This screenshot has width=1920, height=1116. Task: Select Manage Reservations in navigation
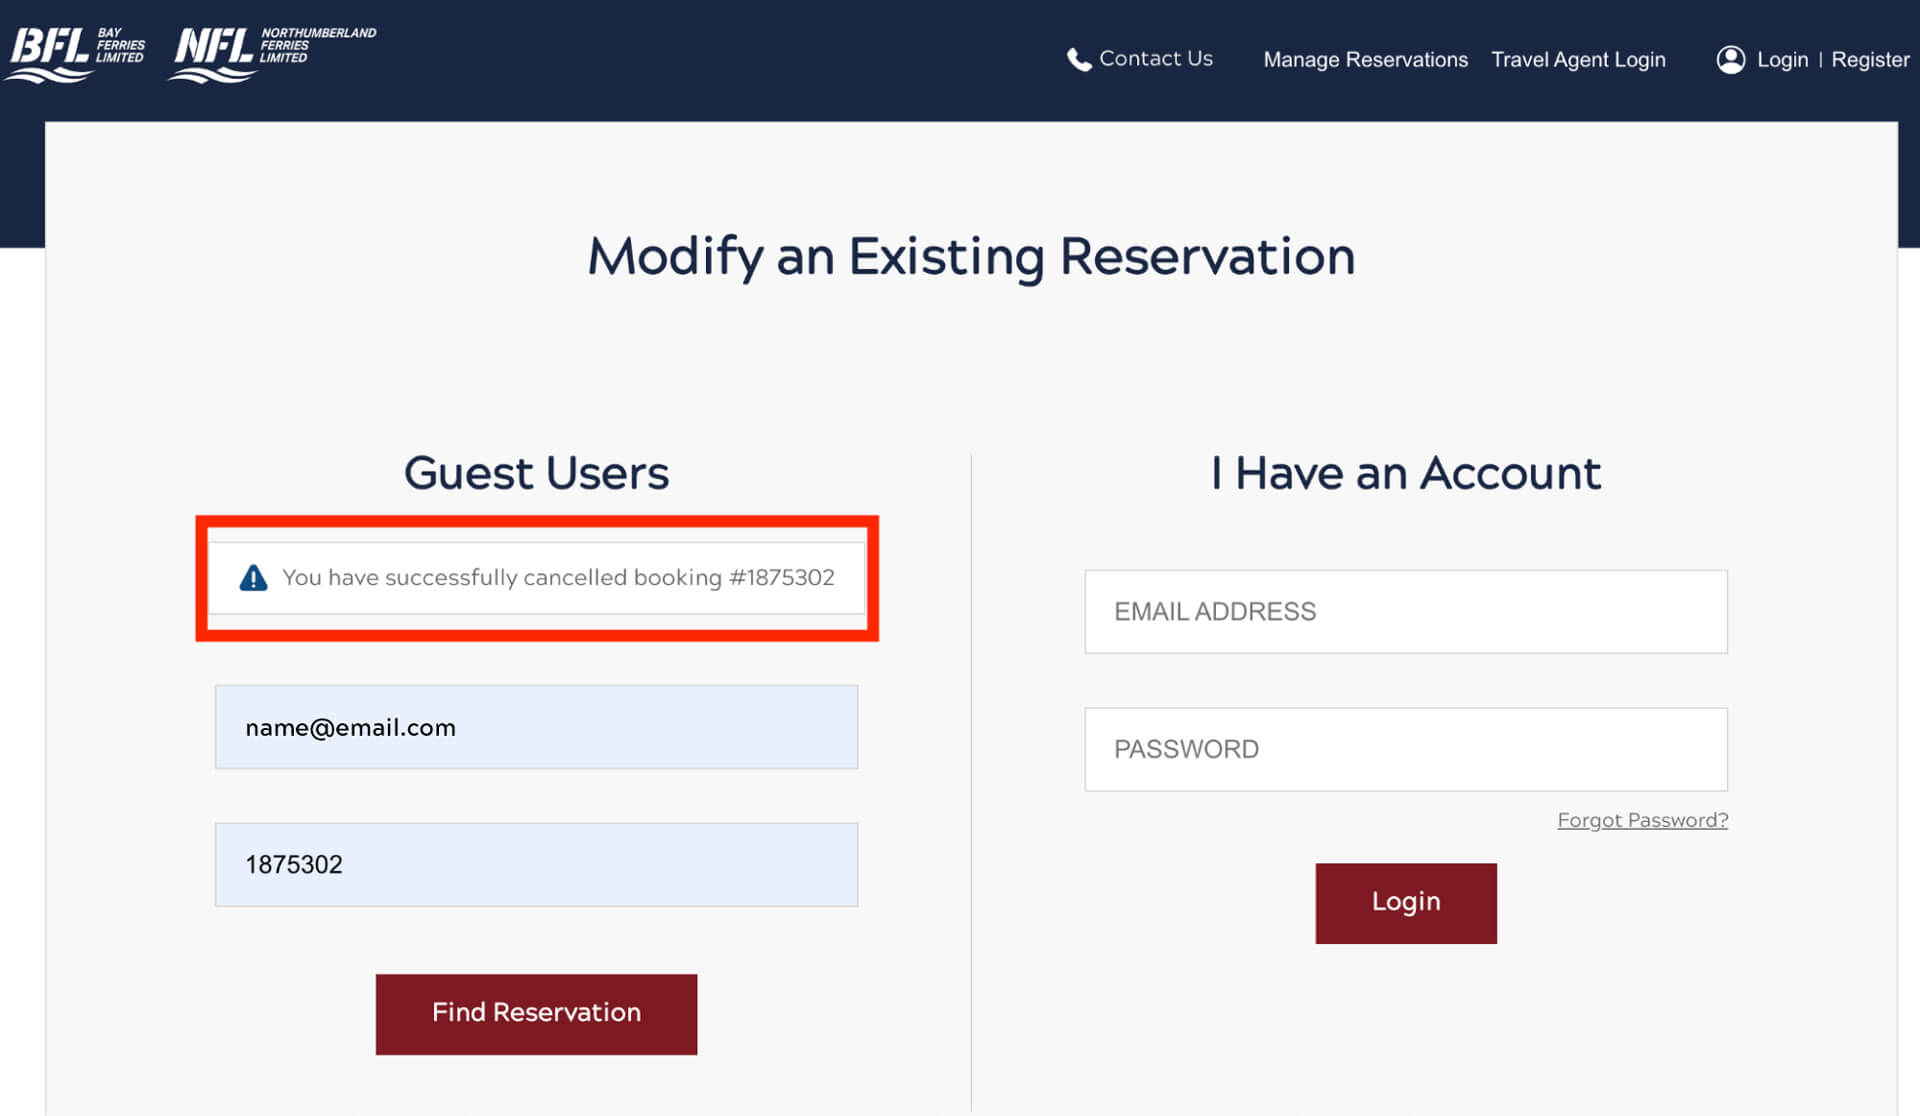pos(1365,60)
